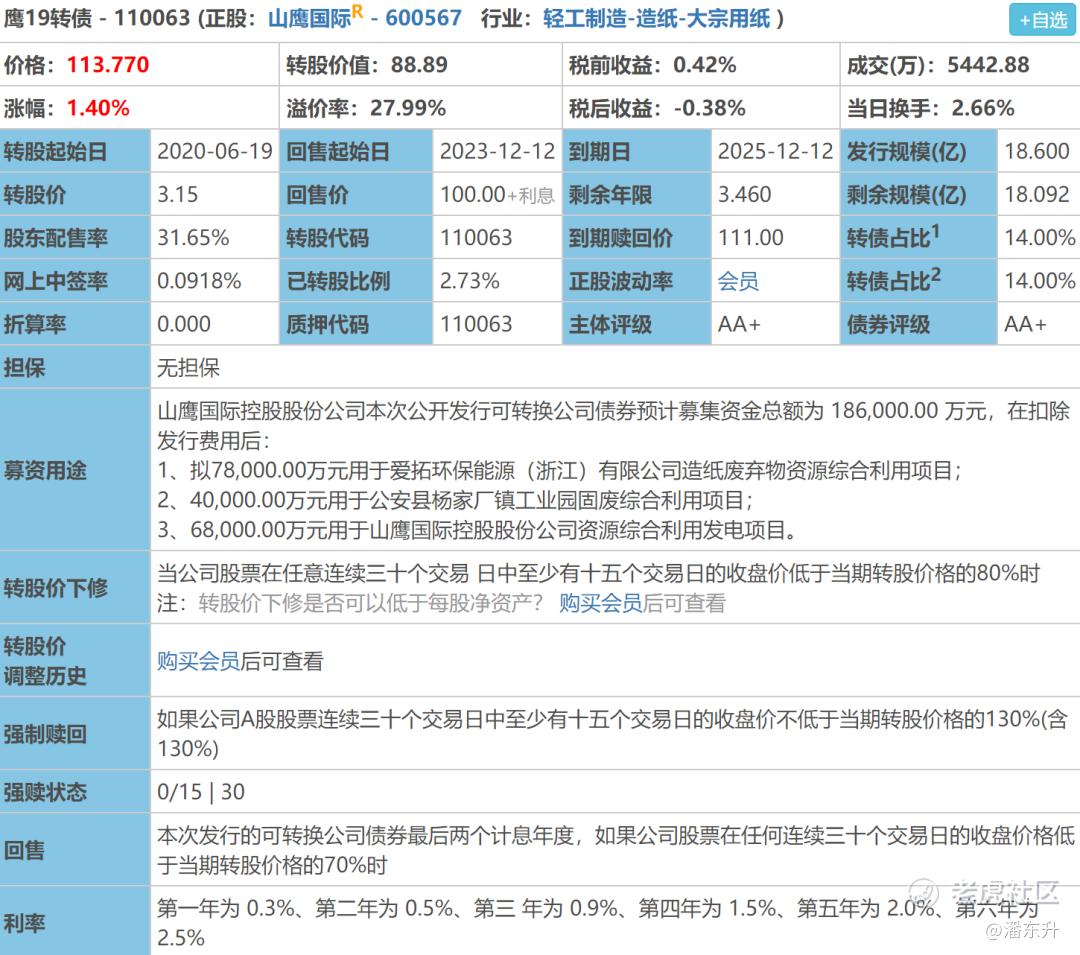Click 购买会员 link in 转股价调整历史 row
1080x955 pixels.
click(x=198, y=661)
